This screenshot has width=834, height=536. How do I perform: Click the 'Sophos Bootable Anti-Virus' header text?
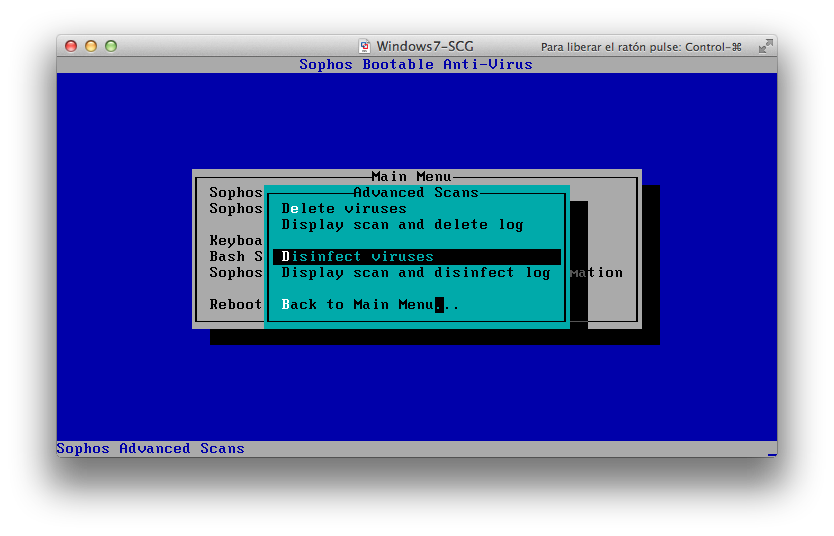tap(416, 64)
